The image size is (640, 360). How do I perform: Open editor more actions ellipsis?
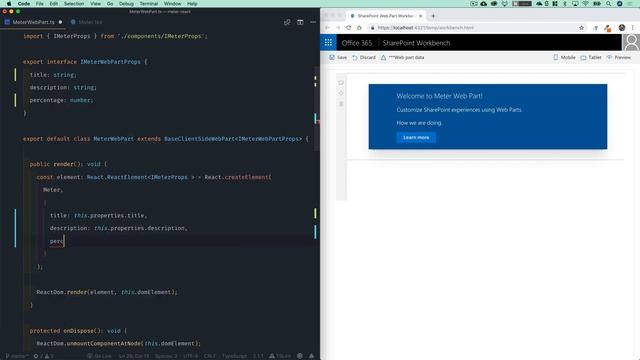tap(313, 22)
